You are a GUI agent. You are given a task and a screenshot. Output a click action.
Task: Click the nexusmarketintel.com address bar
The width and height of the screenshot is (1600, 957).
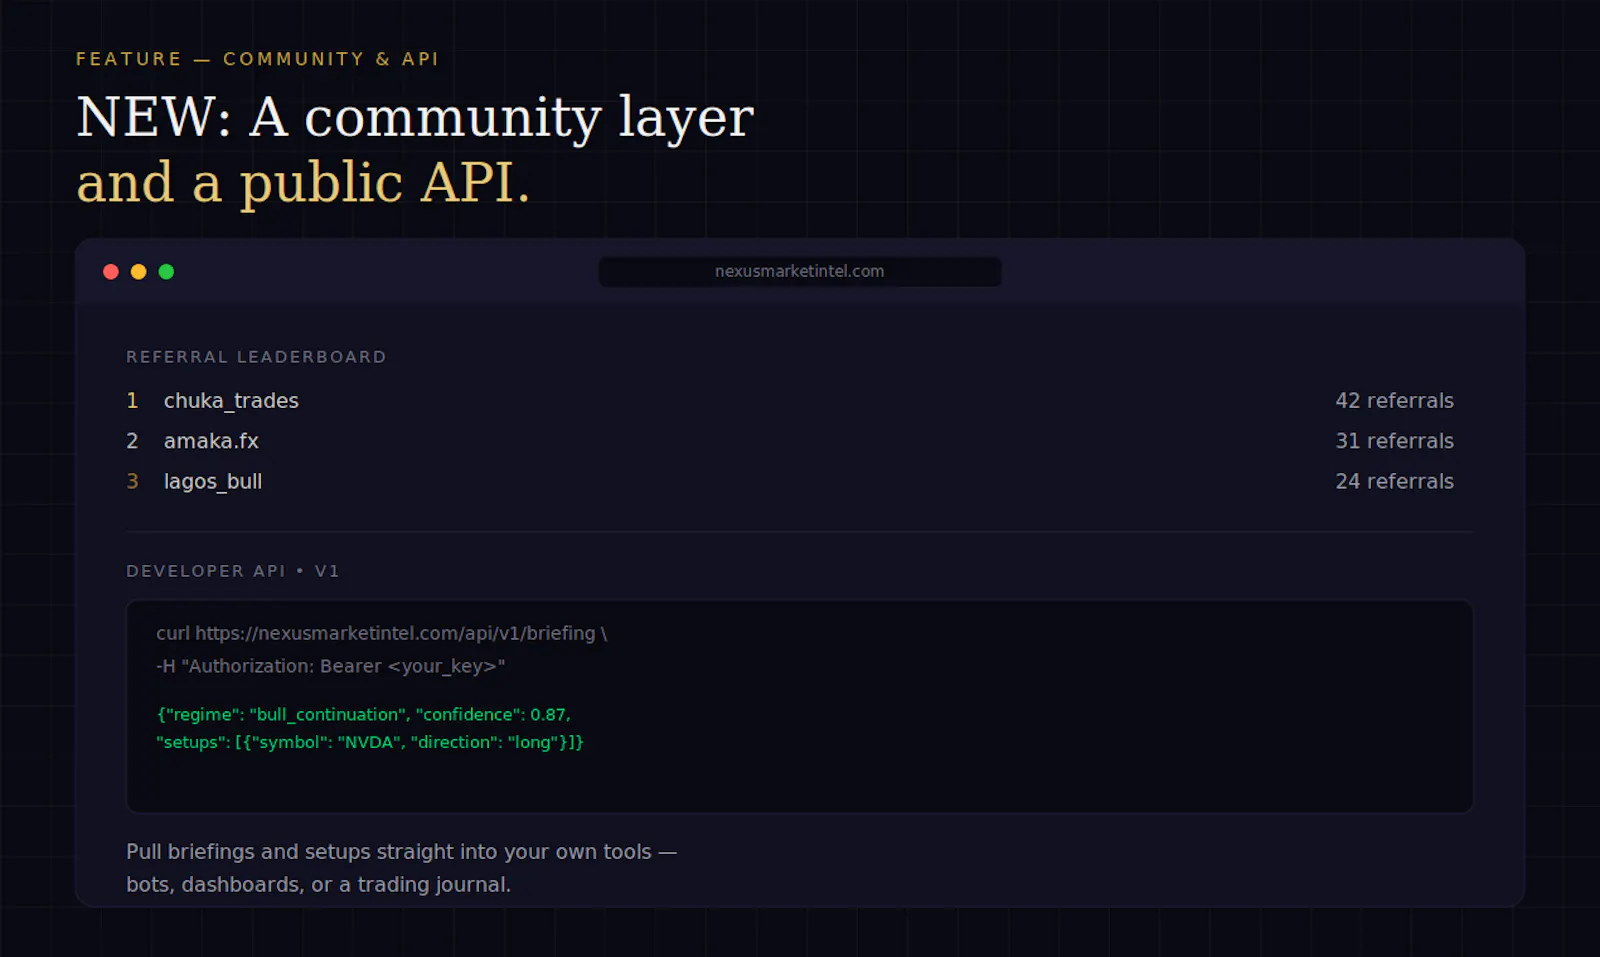[800, 272]
